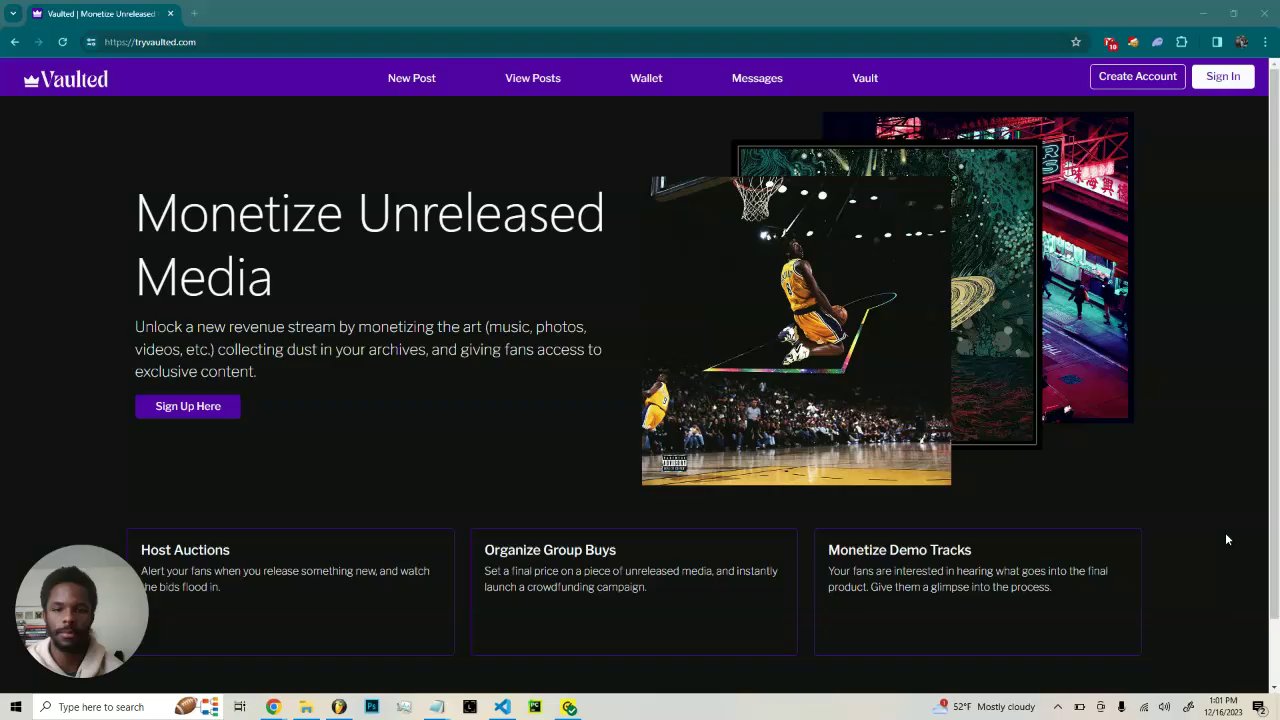
Task: Go to View Posts
Action: tap(532, 78)
